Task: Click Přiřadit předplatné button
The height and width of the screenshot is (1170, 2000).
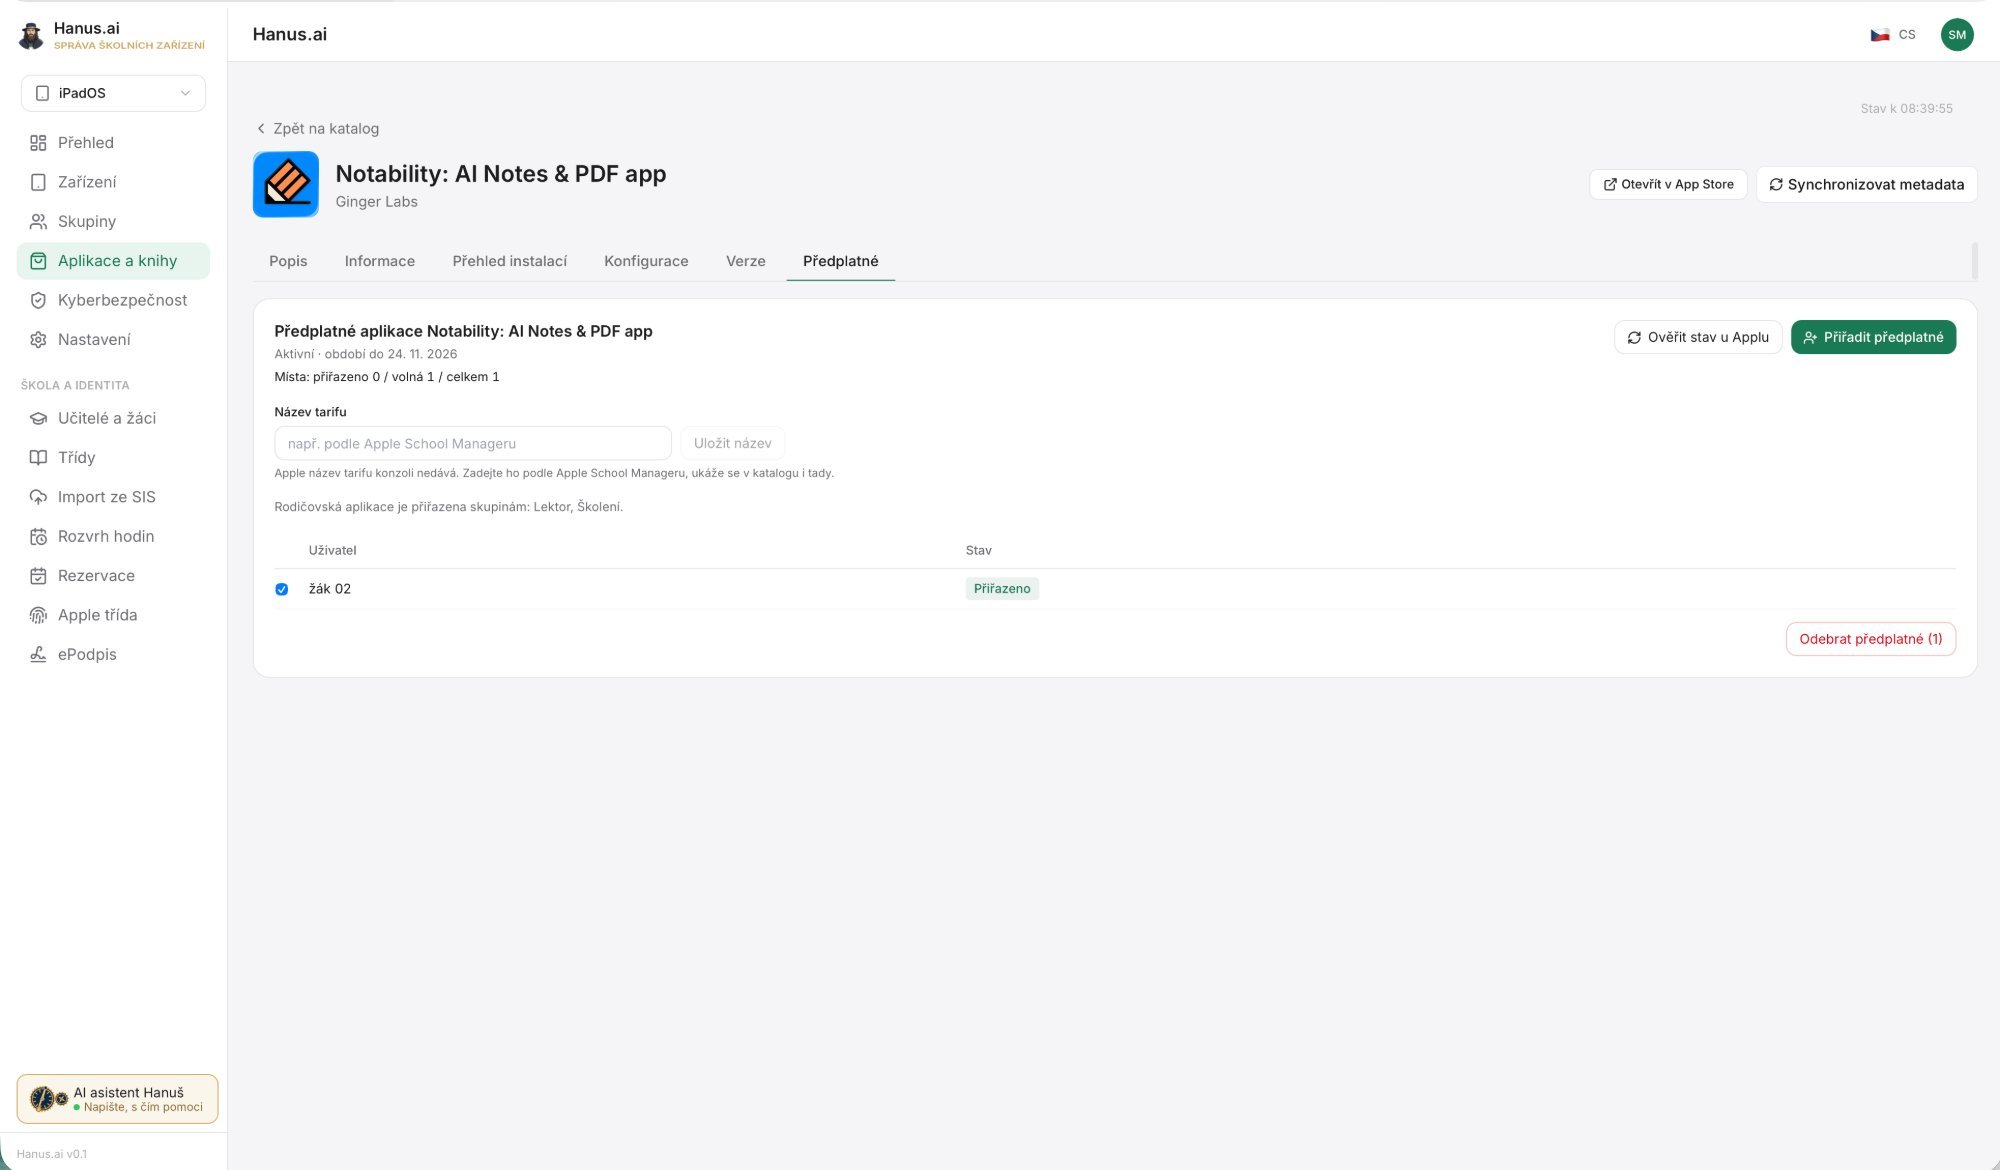Action: coord(1873,337)
